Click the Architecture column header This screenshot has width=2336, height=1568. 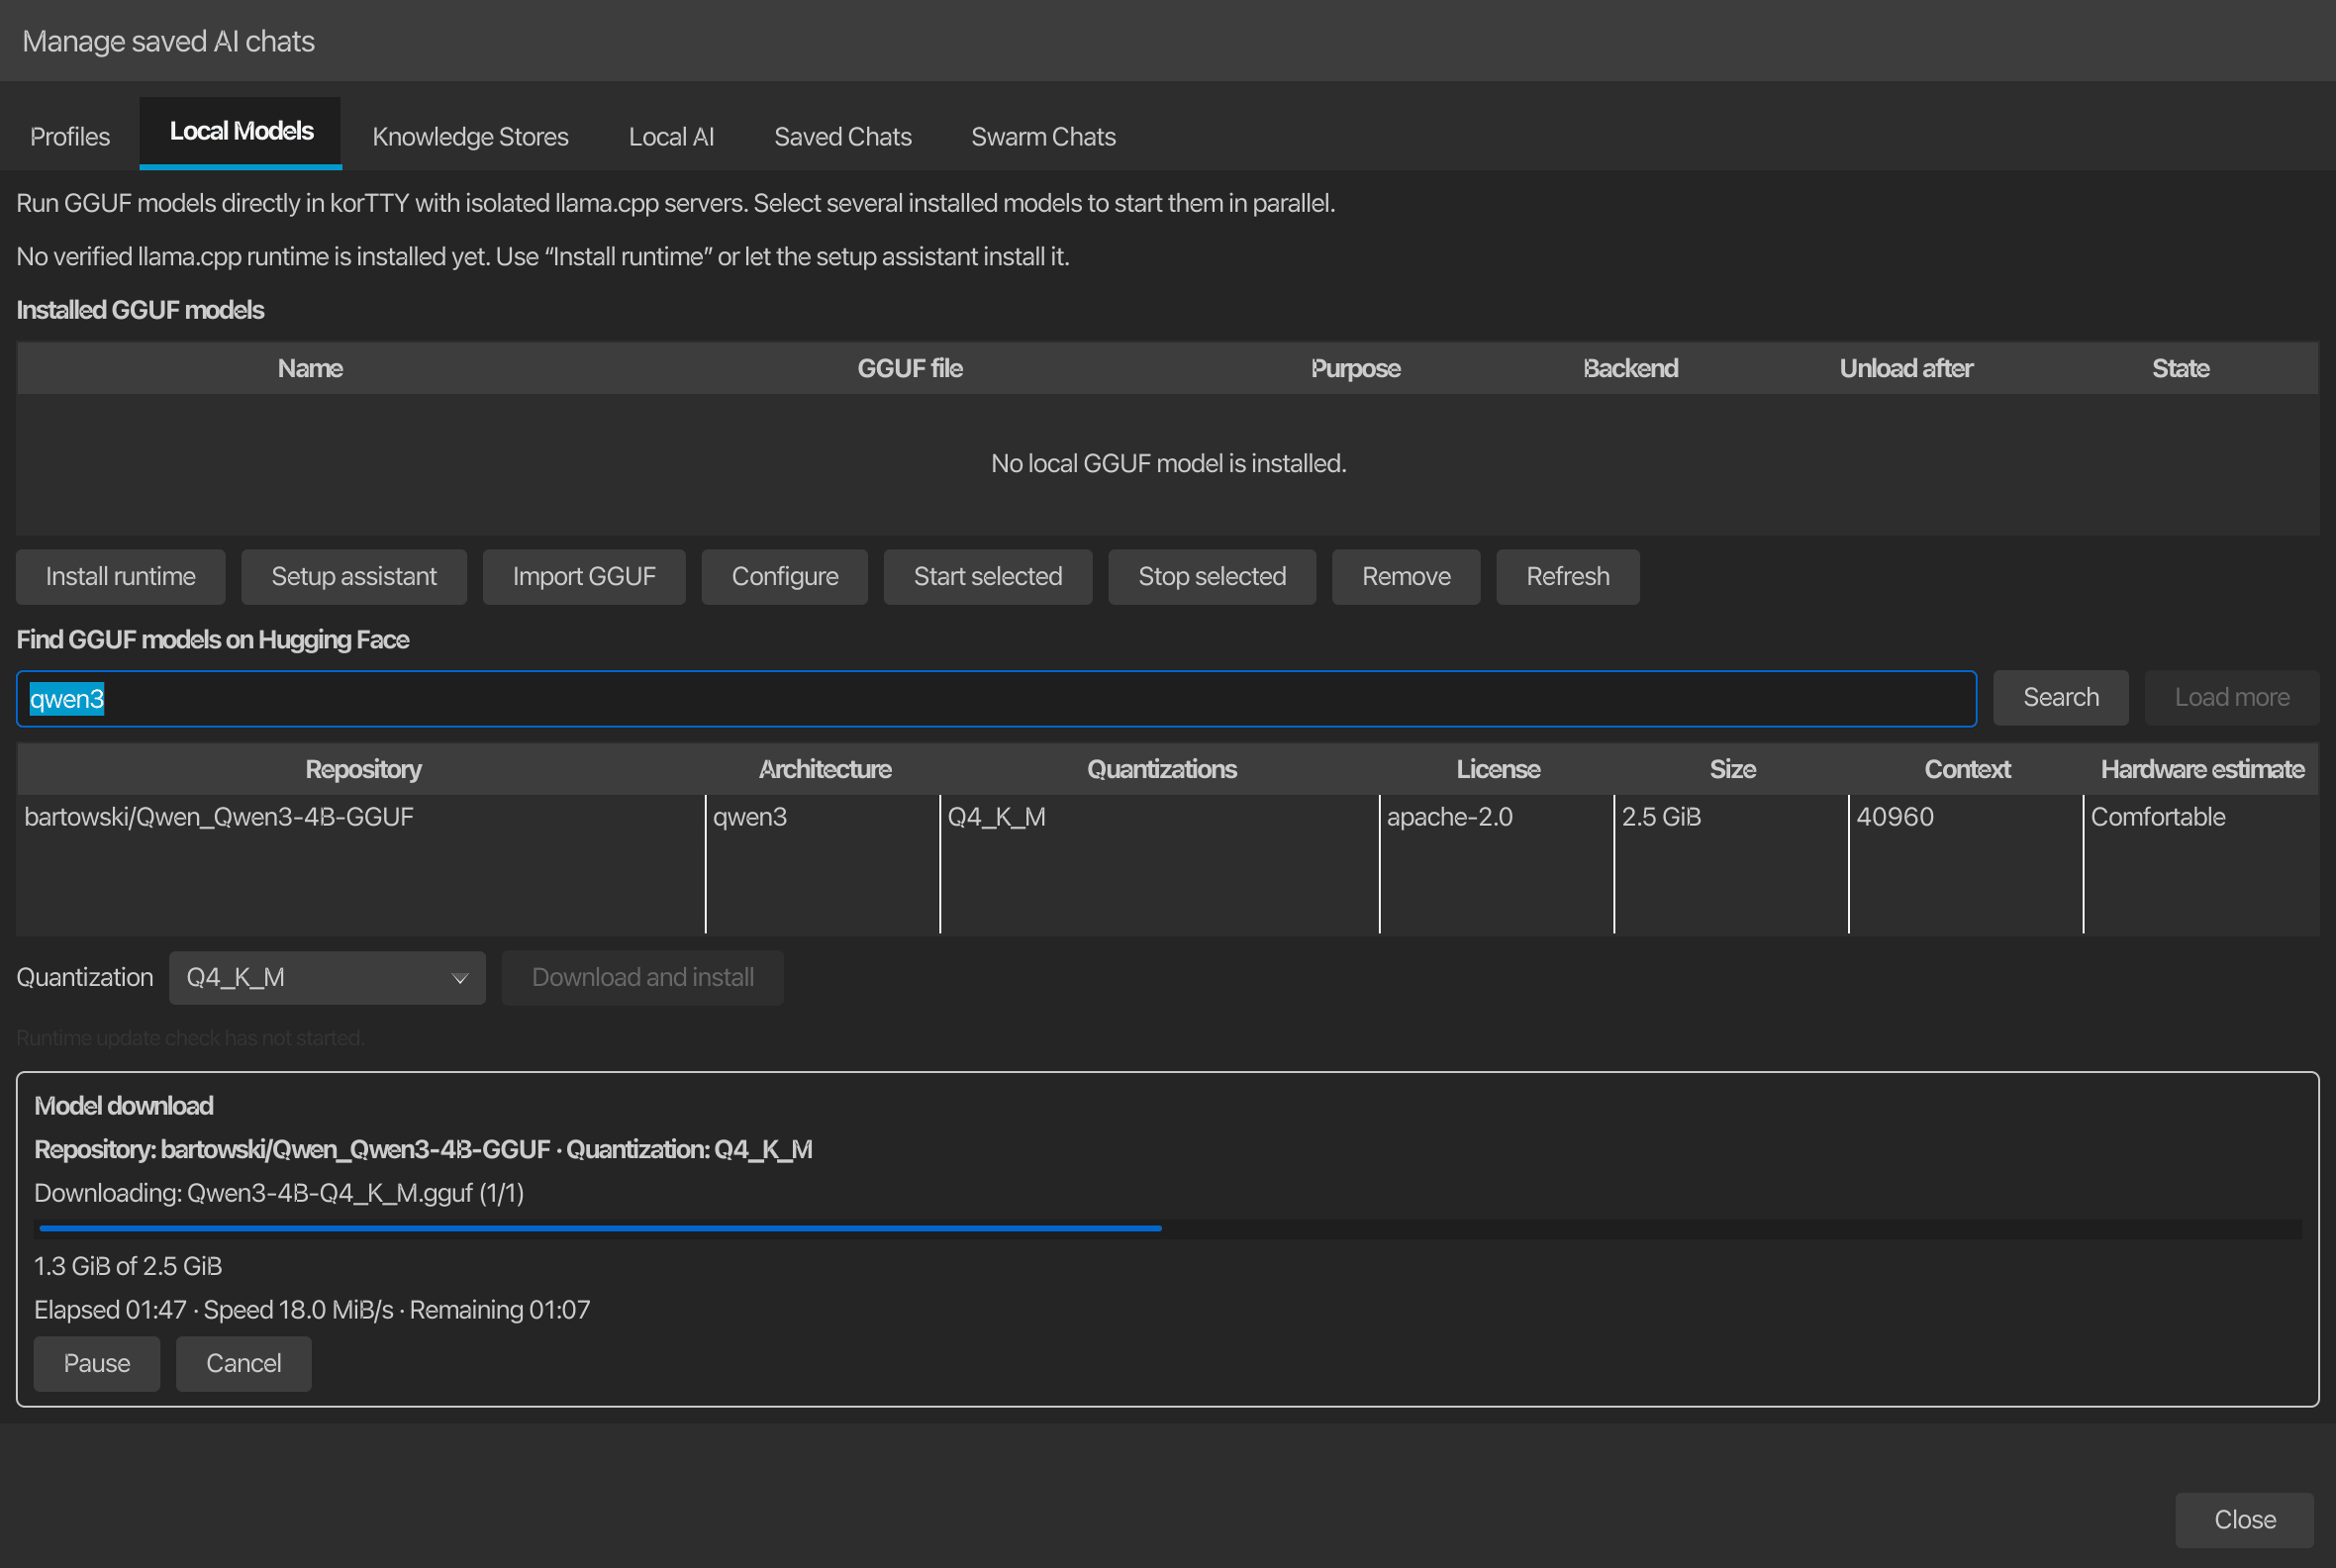click(825, 769)
